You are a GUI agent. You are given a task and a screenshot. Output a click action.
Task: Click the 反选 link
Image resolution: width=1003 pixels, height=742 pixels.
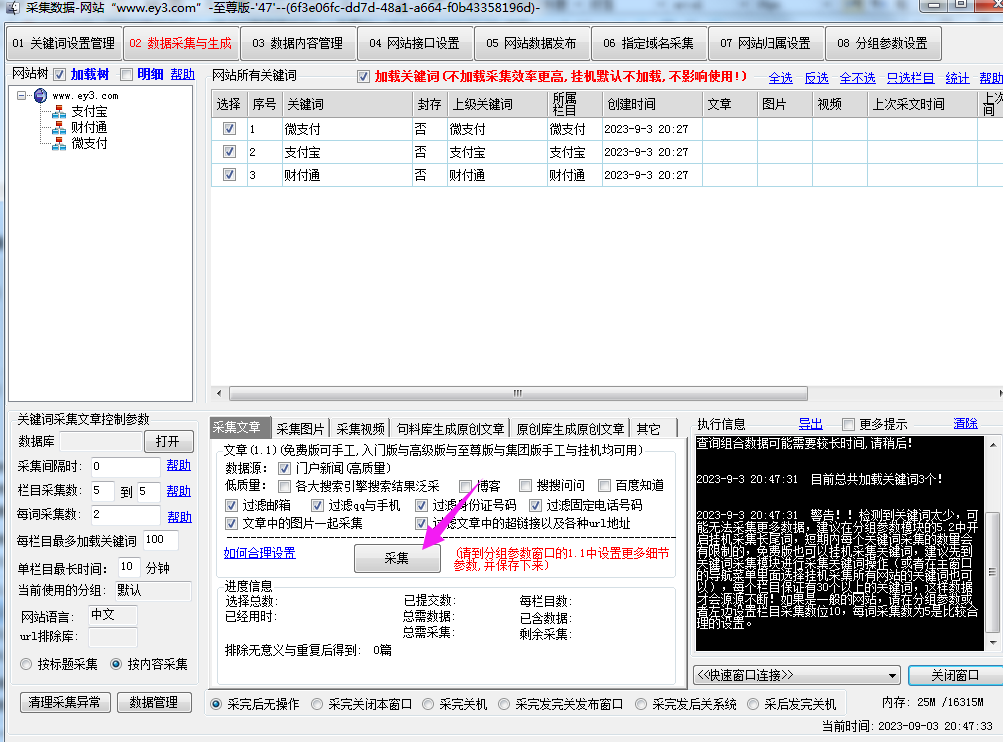(x=817, y=78)
